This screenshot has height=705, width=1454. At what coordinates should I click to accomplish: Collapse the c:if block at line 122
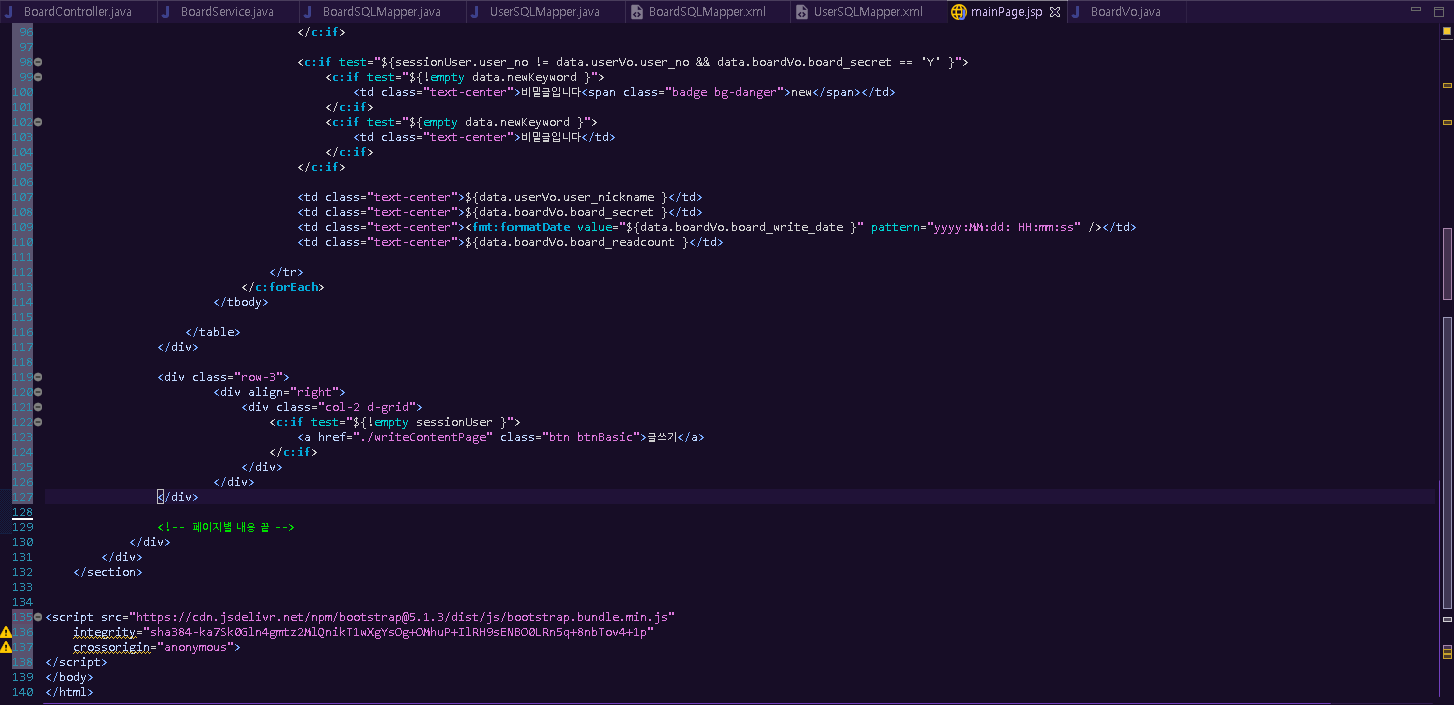(38, 422)
